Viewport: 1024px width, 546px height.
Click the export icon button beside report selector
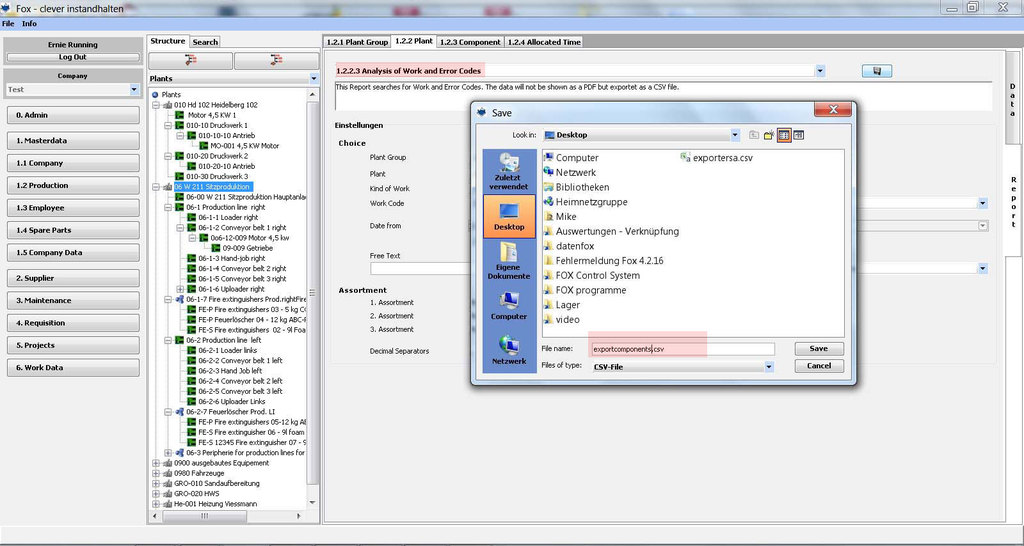click(x=876, y=71)
